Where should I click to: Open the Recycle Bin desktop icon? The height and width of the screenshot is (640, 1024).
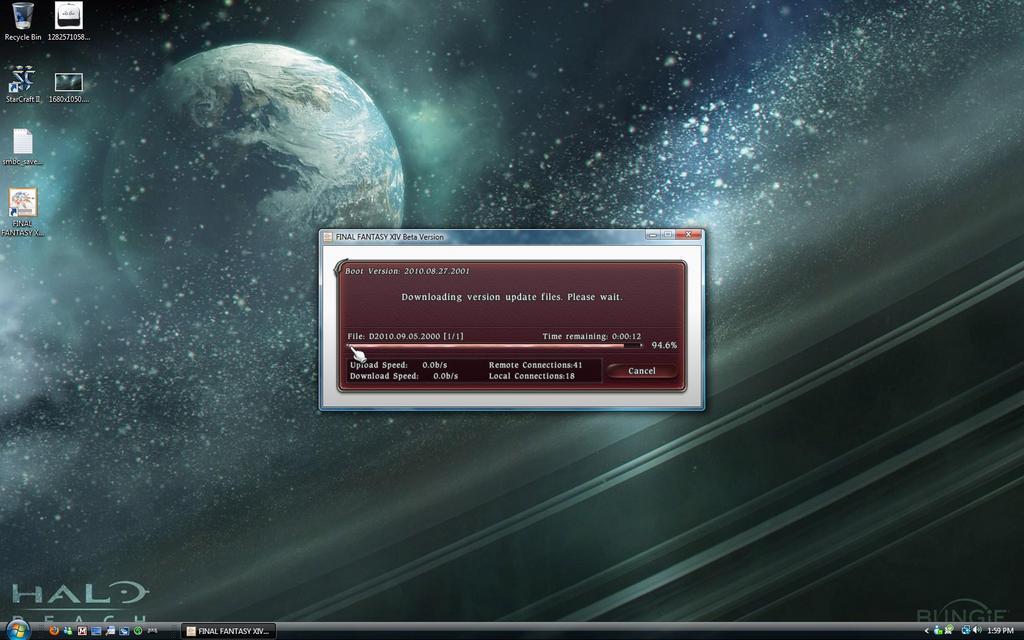click(x=22, y=20)
